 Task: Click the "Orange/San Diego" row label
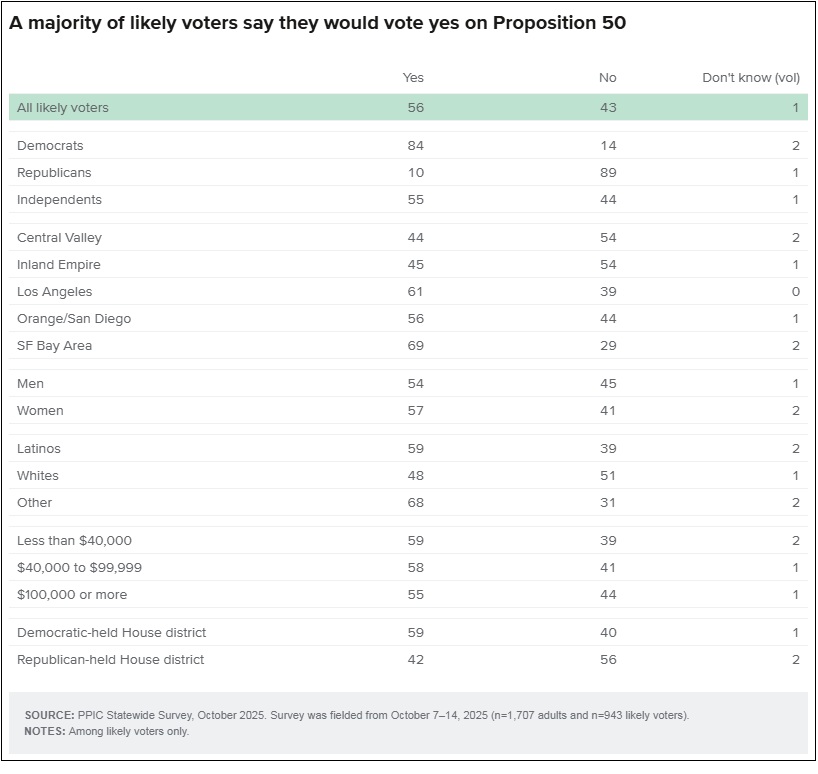coord(74,319)
